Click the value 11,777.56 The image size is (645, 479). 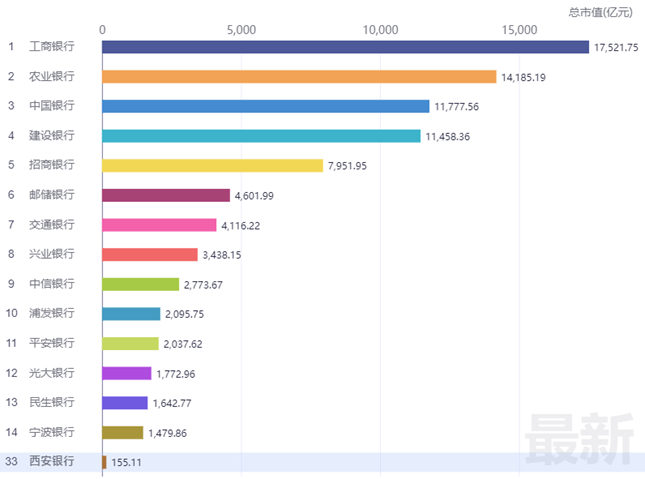click(457, 107)
